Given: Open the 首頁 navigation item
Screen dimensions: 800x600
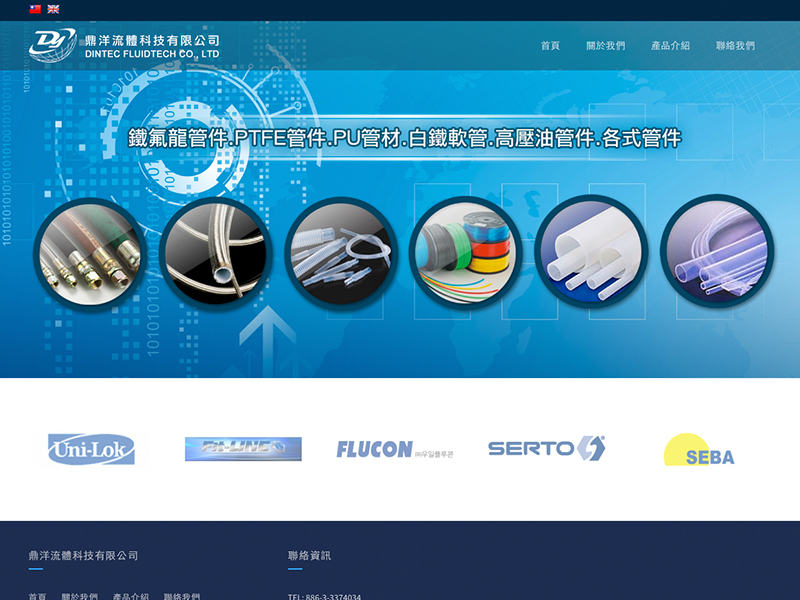Looking at the screenshot, I should coord(549,45).
